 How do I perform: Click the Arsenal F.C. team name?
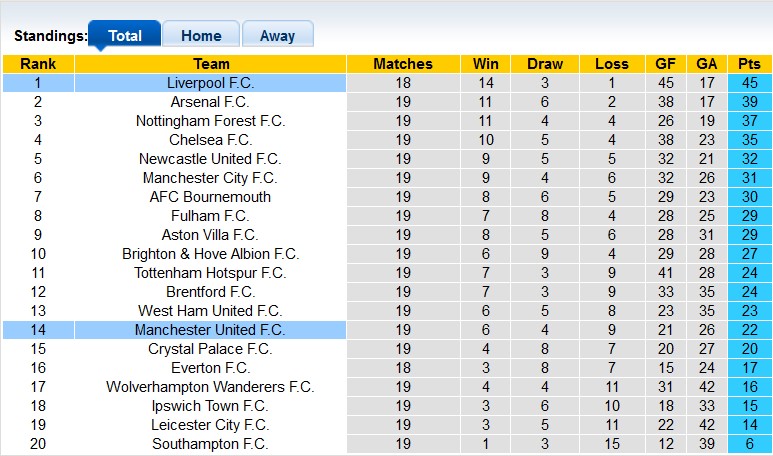[x=210, y=102]
